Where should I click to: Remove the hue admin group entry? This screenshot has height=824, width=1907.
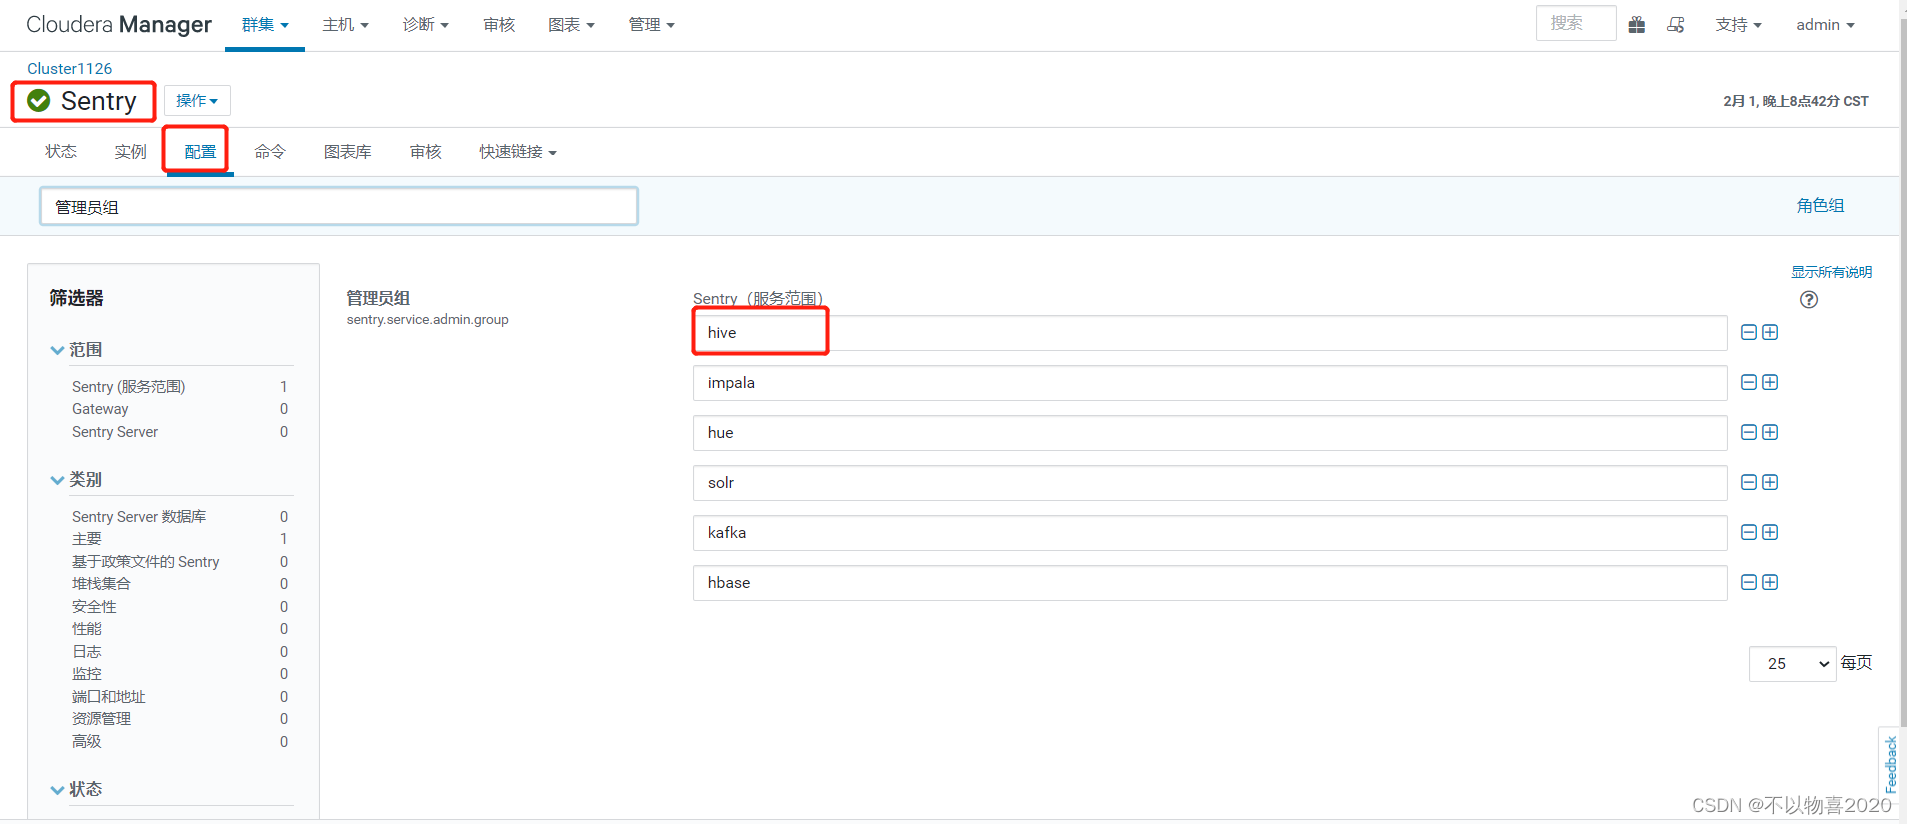[1749, 432]
